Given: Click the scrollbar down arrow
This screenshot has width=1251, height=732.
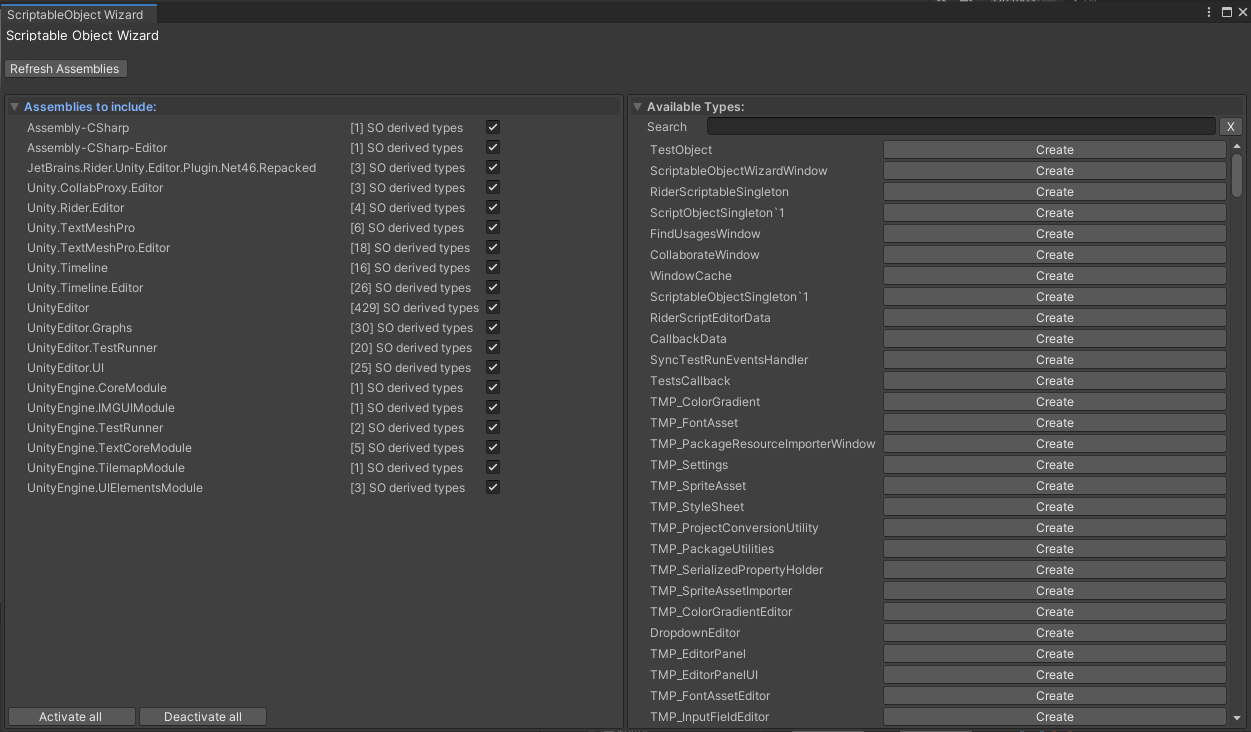Looking at the screenshot, I should tap(1237, 720).
